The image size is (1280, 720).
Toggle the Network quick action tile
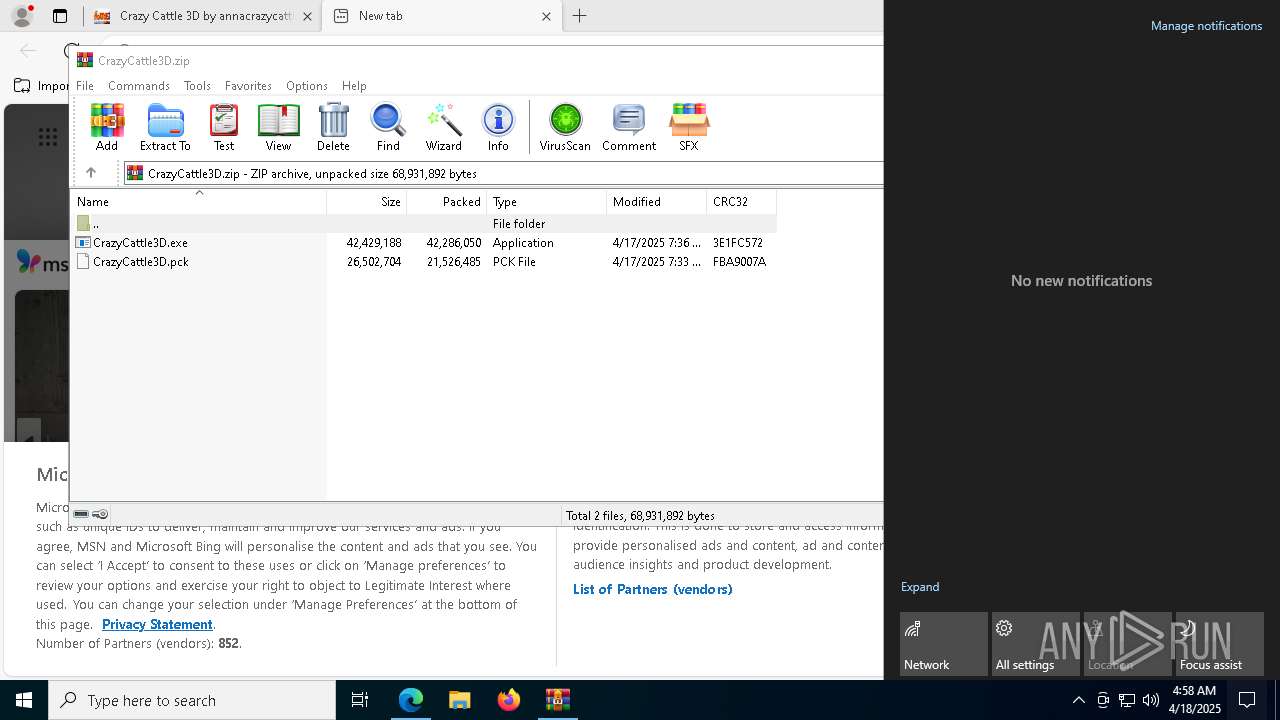[x=944, y=644]
